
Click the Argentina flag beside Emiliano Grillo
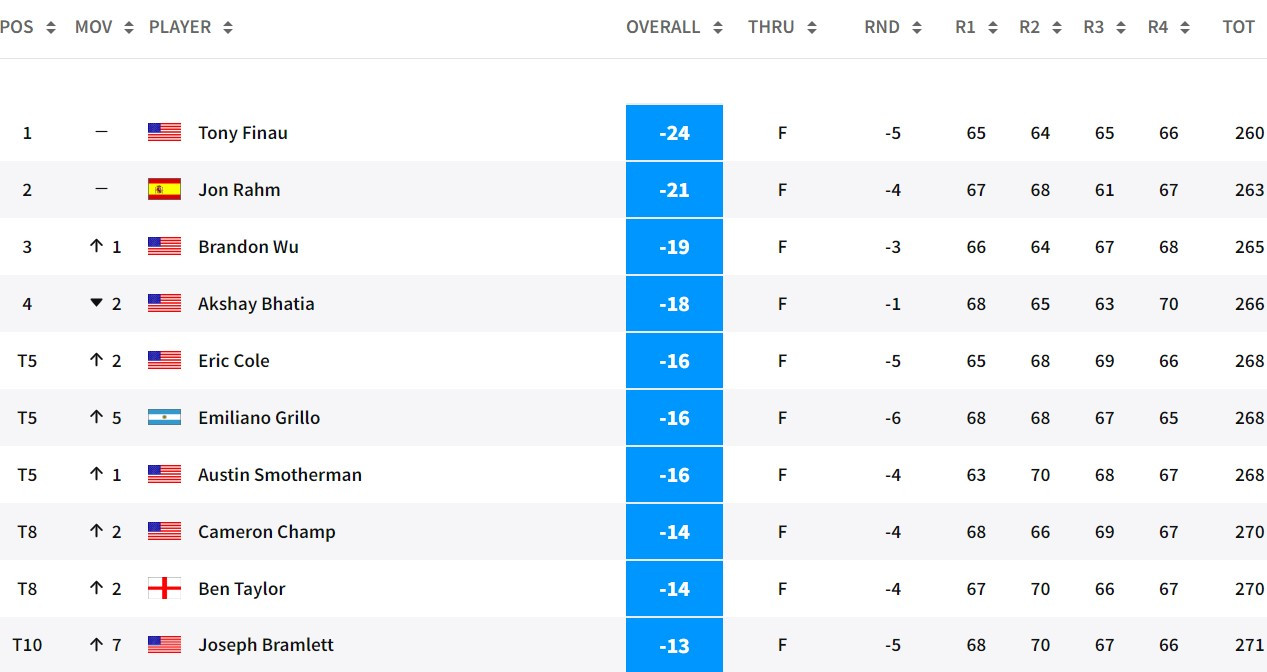pos(164,417)
